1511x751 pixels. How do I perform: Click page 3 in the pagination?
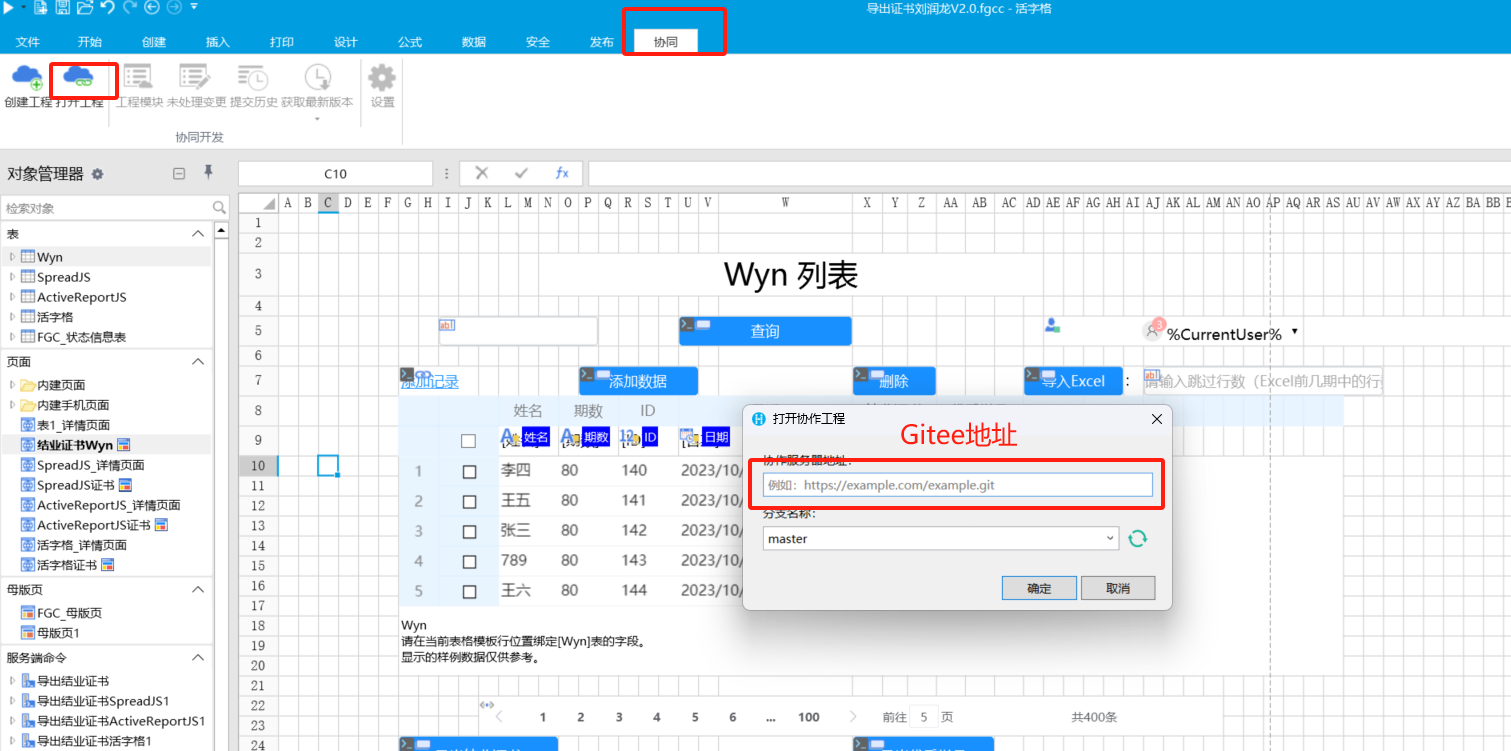(619, 717)
